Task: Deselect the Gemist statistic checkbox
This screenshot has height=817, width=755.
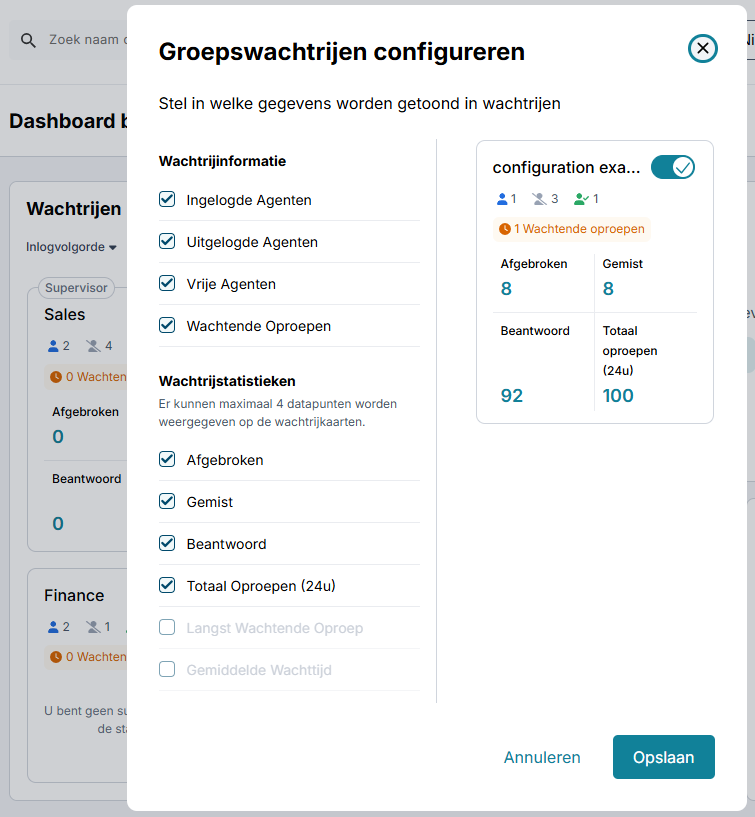Action: pos(167,502)
